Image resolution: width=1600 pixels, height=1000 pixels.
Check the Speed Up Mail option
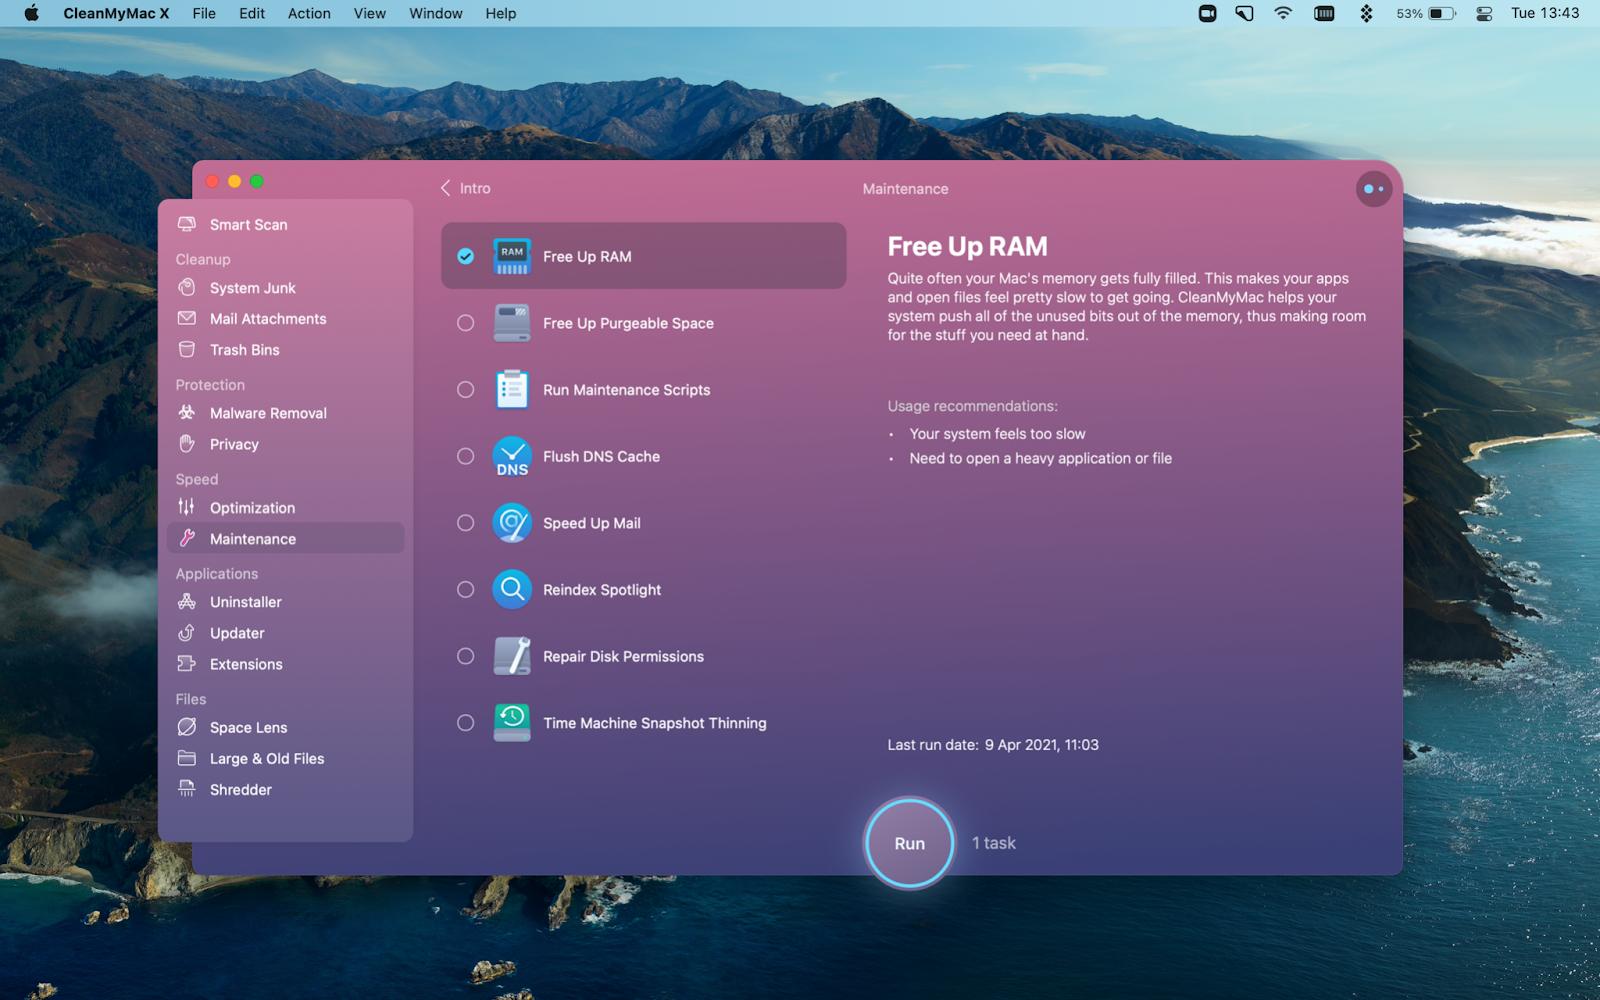466,523
